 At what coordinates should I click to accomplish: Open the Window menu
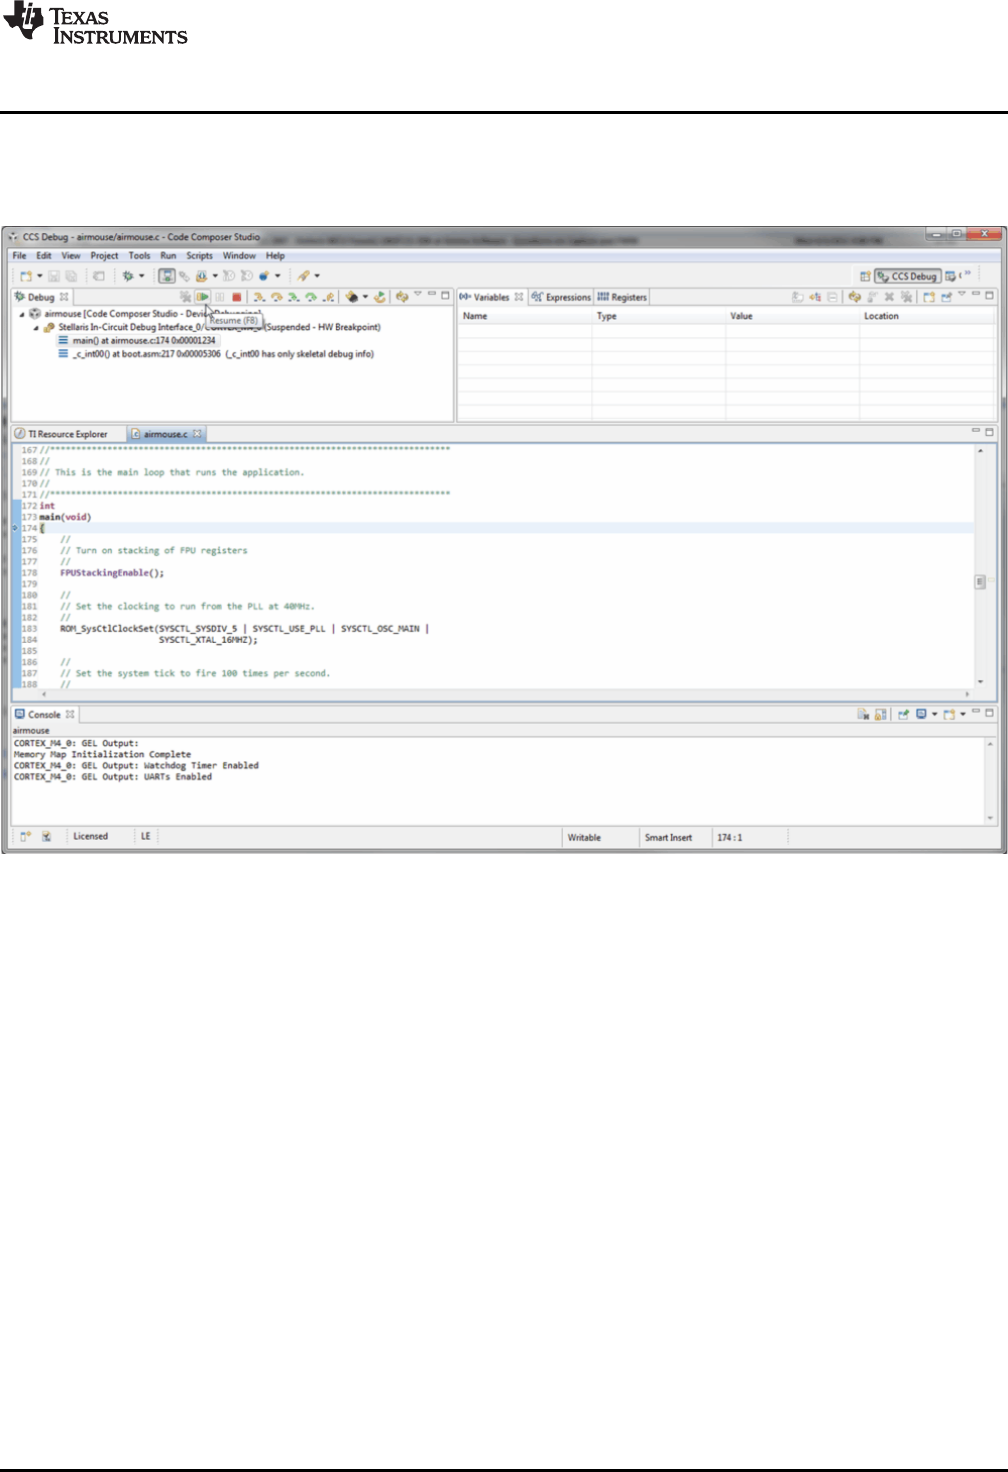[x=239, y=256]
